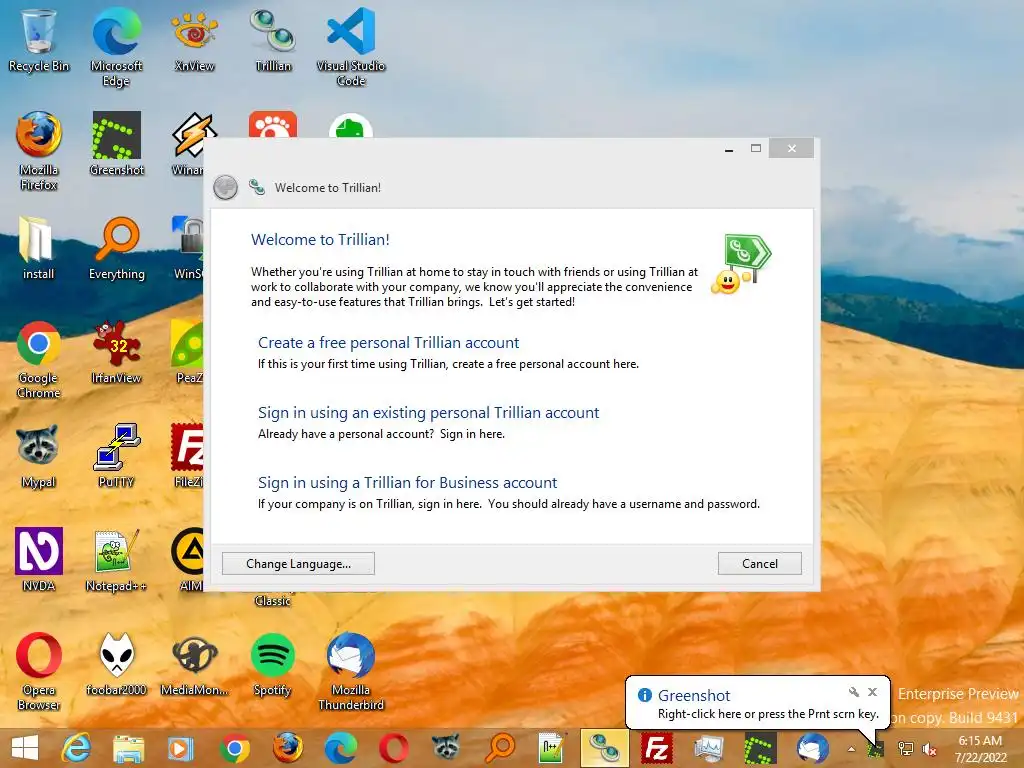
Task: Click wrench settings icon in Greenshot balloon
Action: click(854, 692)
